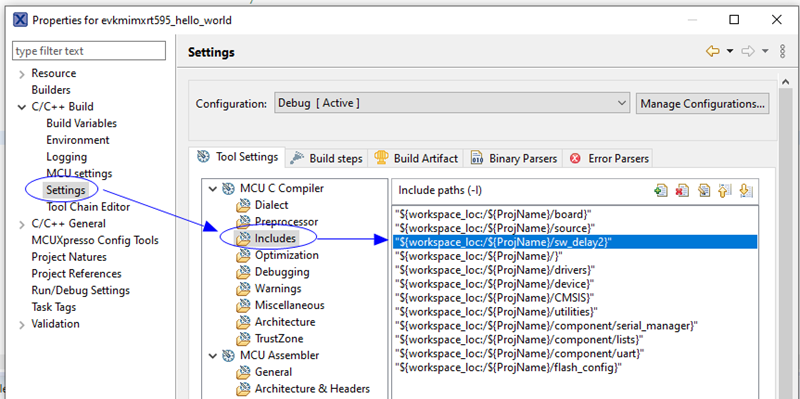This screenshot has height=399, width=800.
Task: Go forward in Properties history
Action: [748, 51]
